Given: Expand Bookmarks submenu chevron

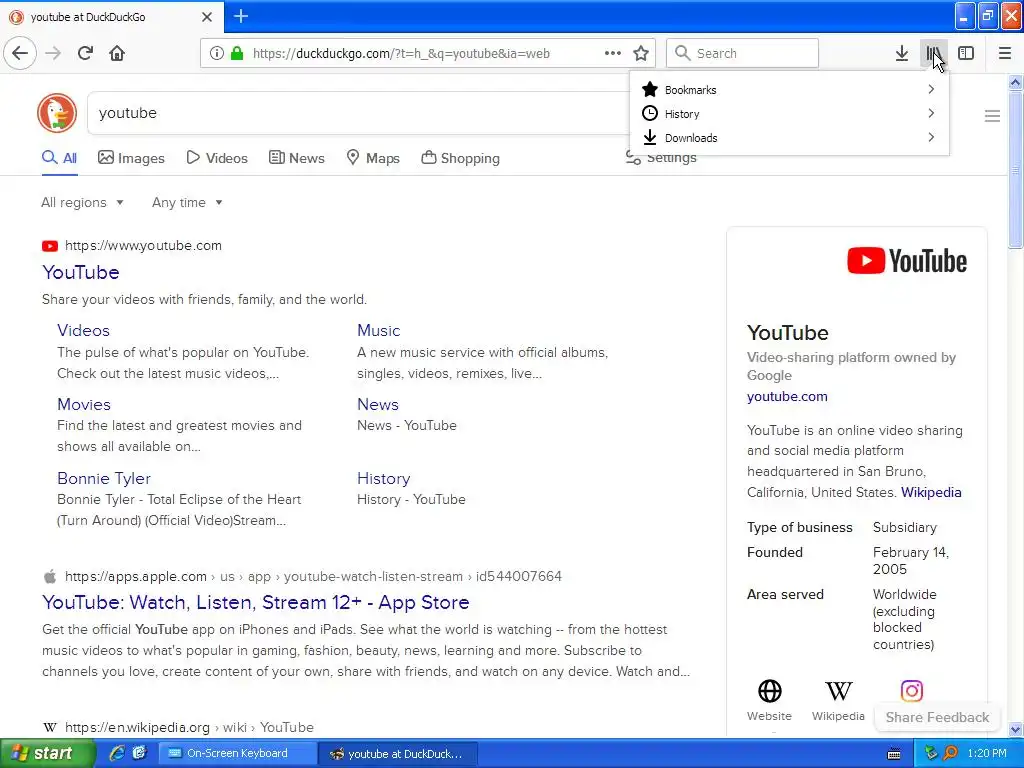Looking at the screenshot, I should coord(931,89).
